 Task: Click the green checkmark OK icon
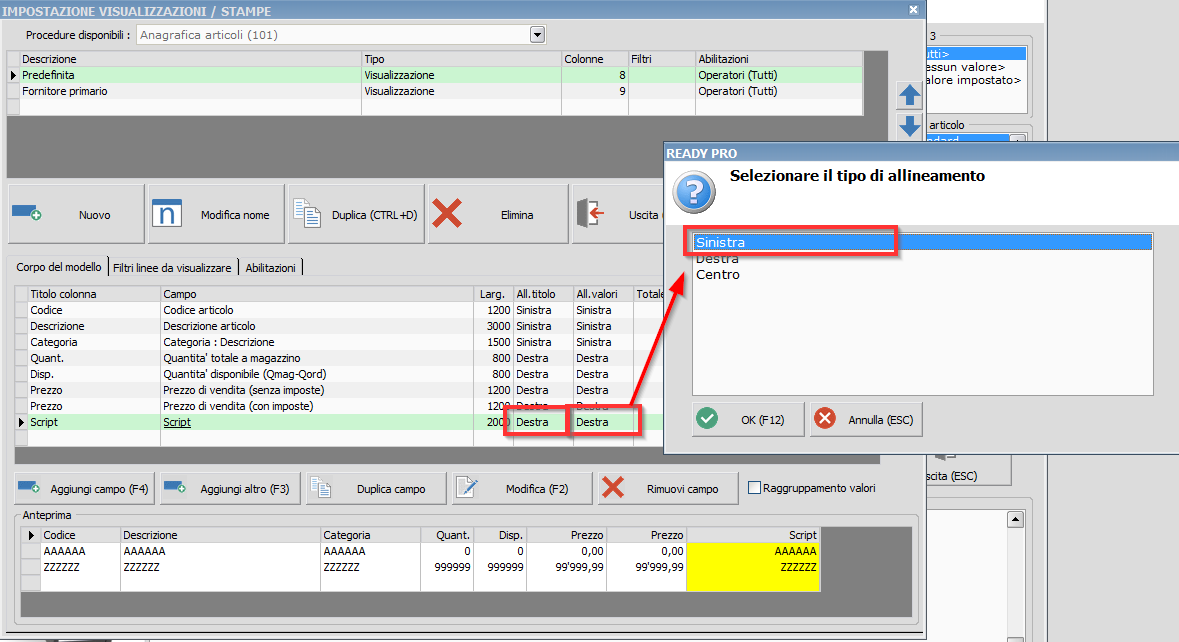tap(707, 419)
